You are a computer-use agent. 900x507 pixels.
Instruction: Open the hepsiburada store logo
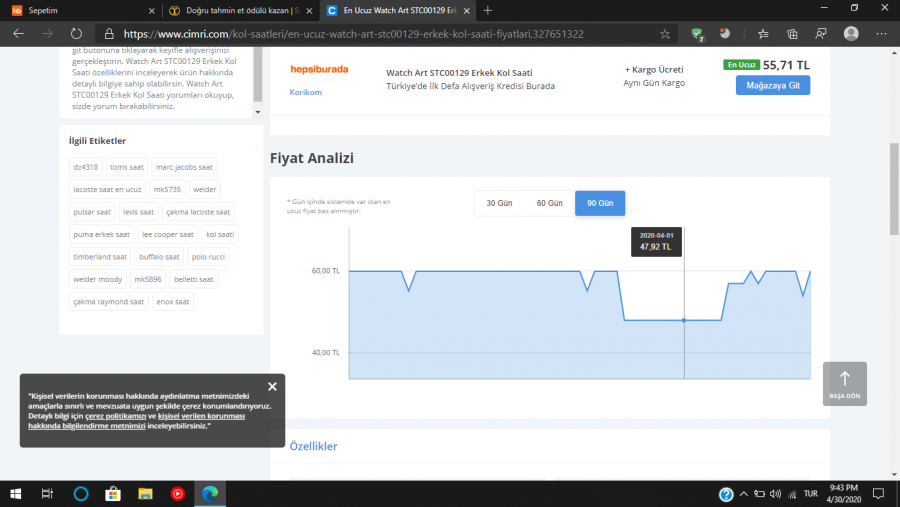319,69
